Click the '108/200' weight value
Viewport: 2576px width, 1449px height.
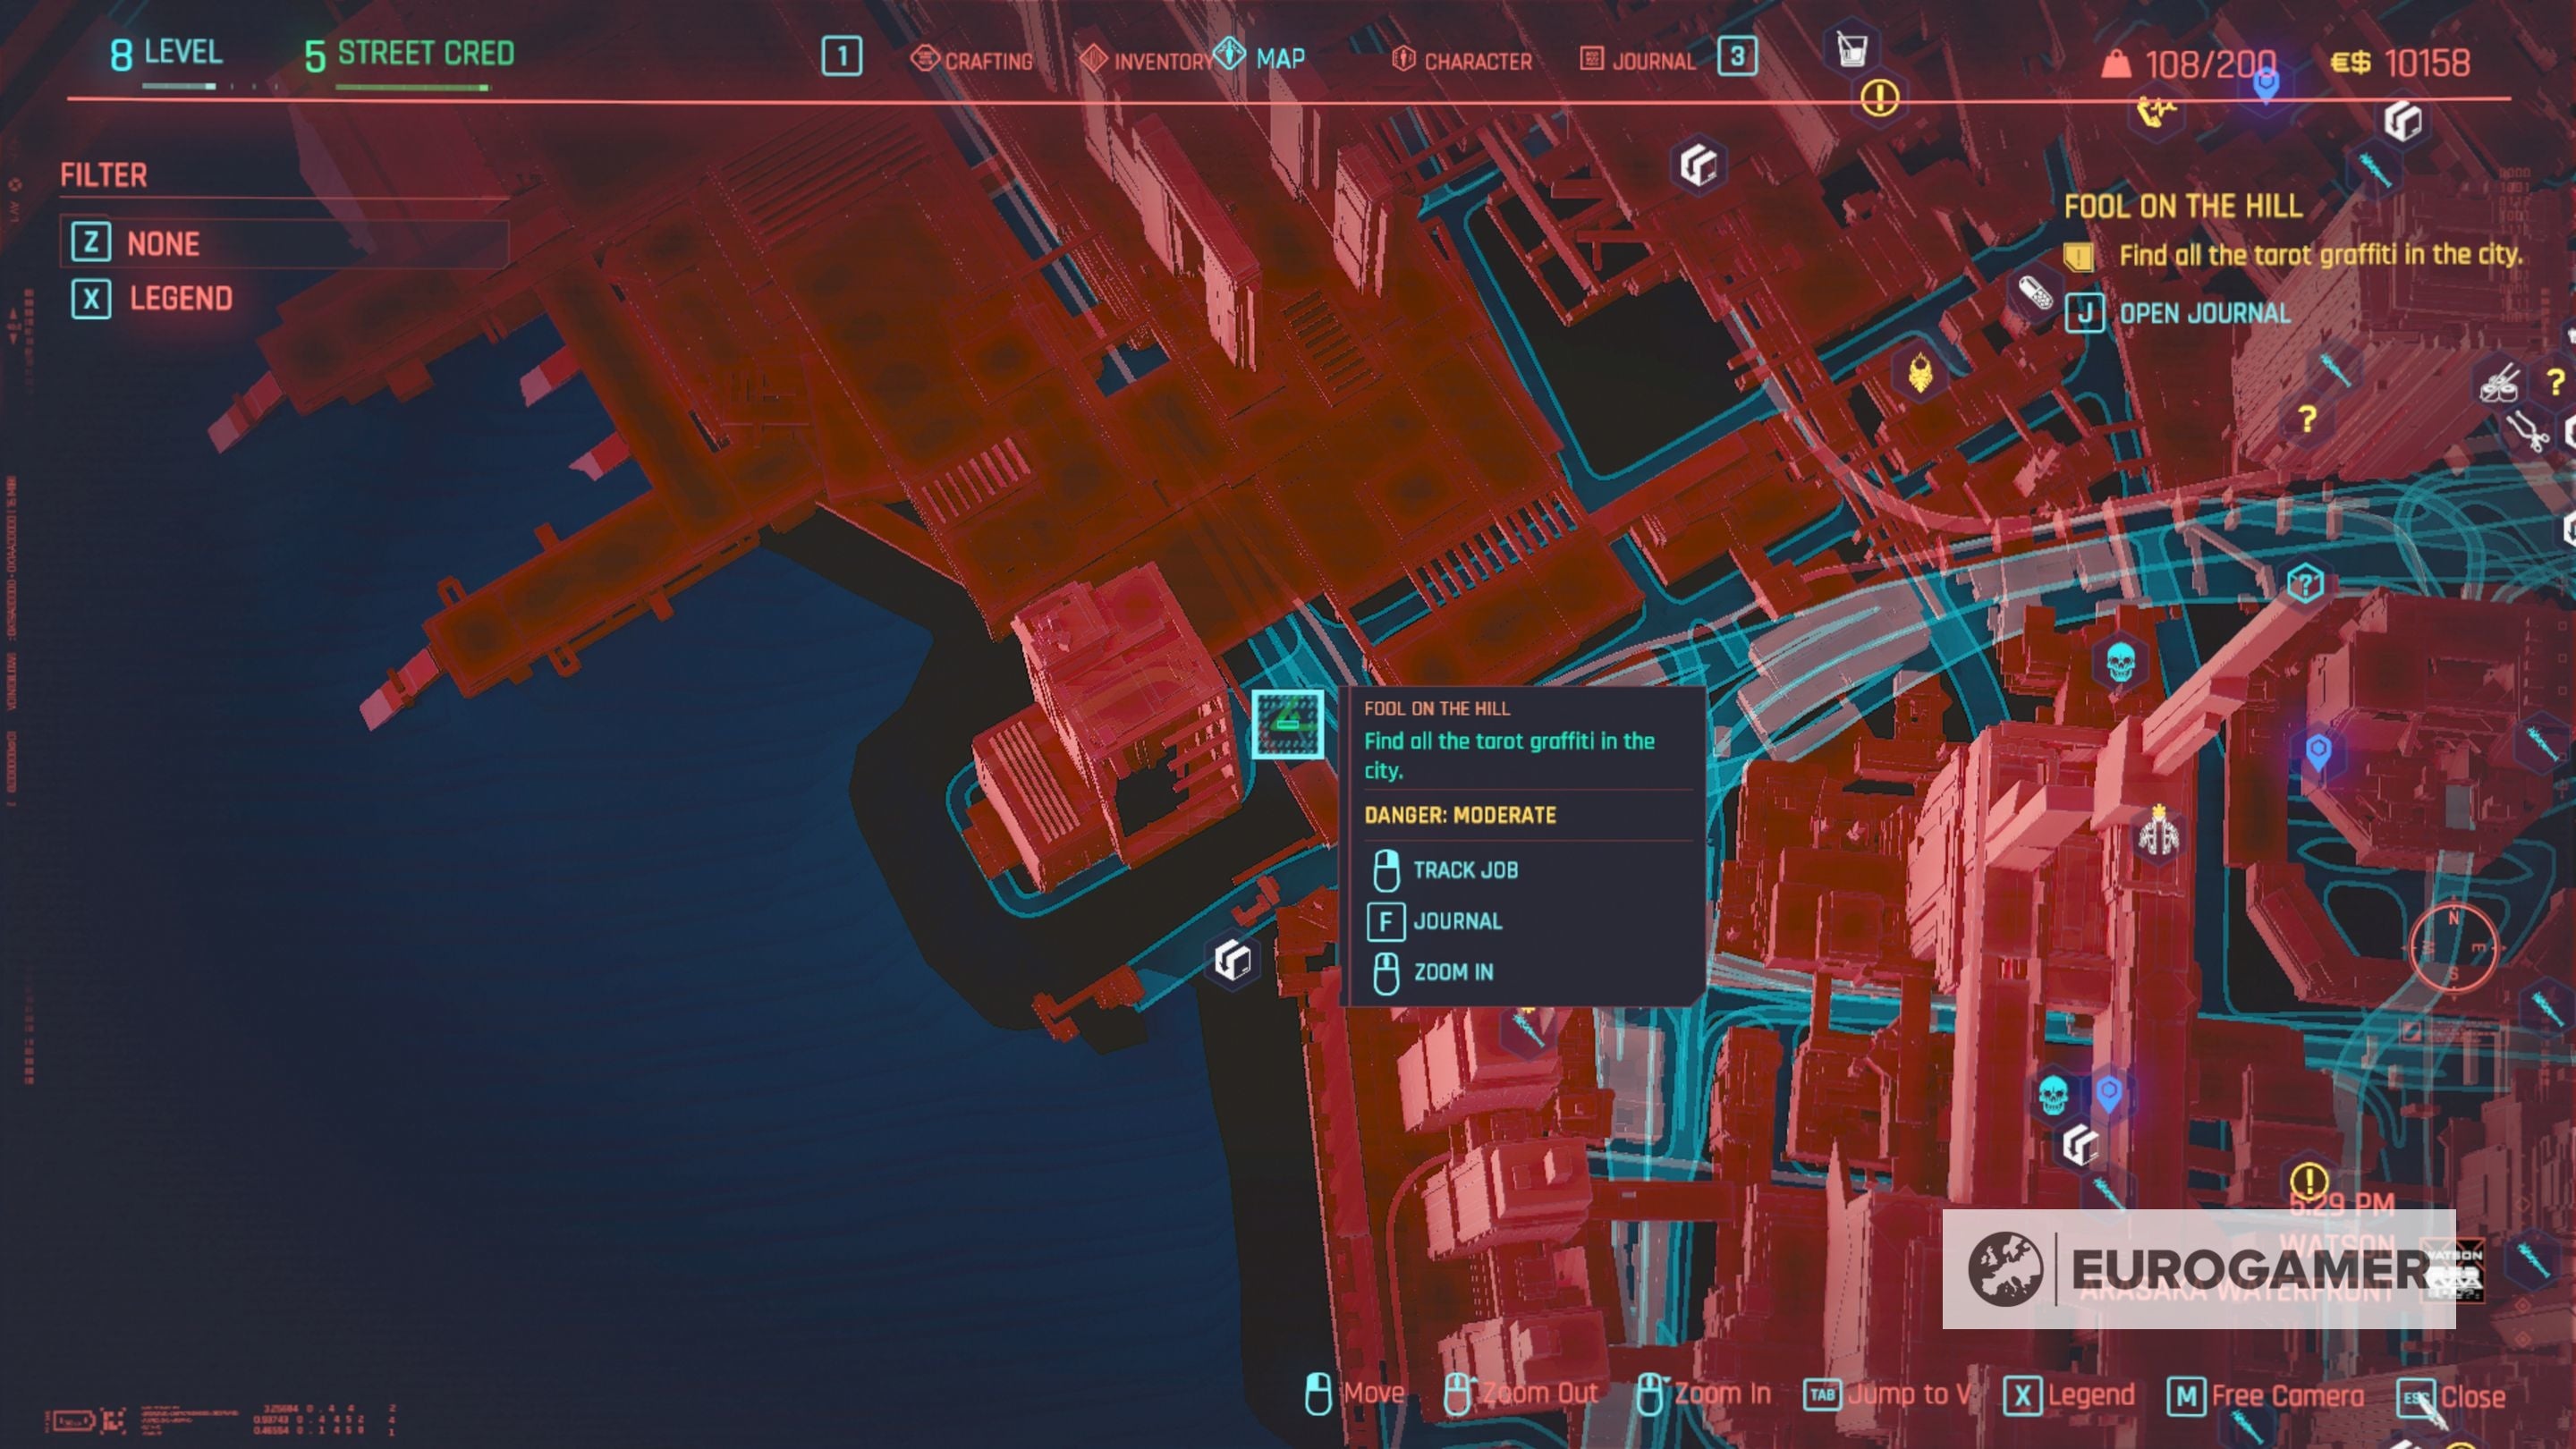tap(2211, 64)
